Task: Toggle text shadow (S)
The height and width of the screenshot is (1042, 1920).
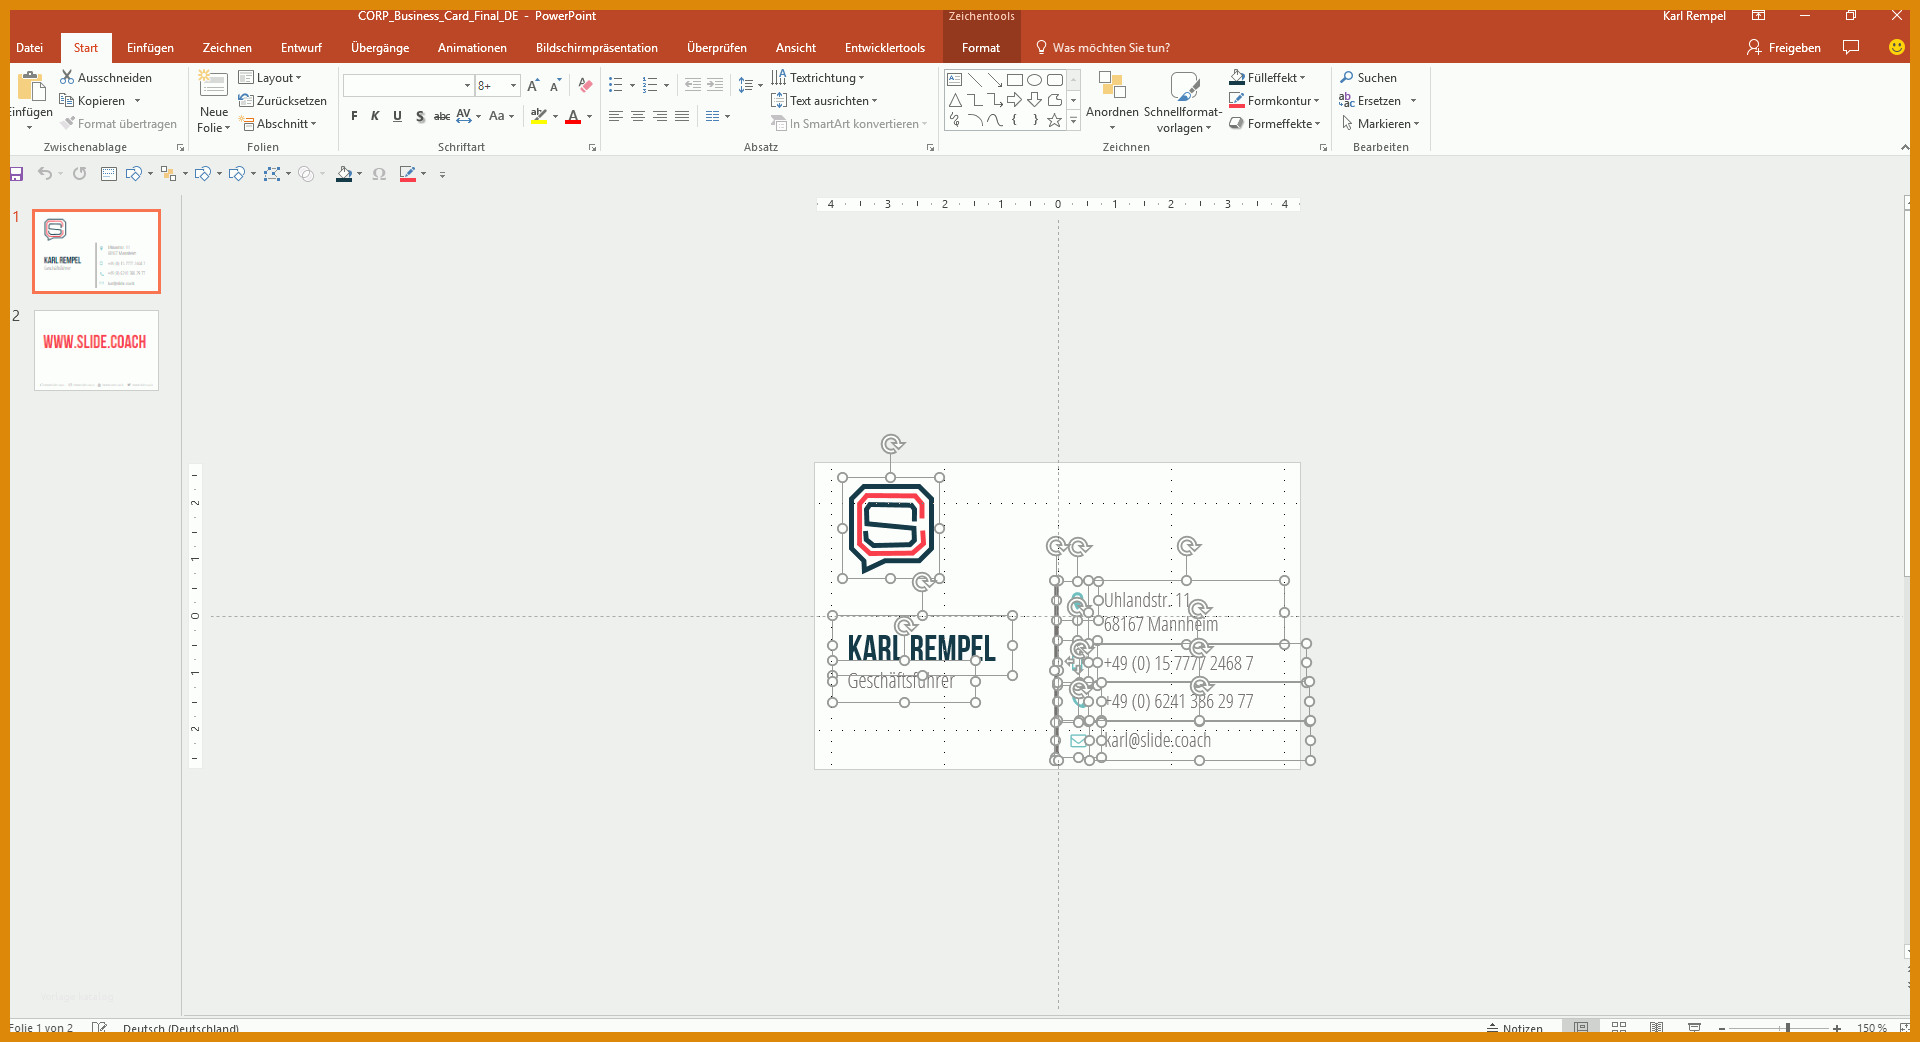Action: (420, 117)
